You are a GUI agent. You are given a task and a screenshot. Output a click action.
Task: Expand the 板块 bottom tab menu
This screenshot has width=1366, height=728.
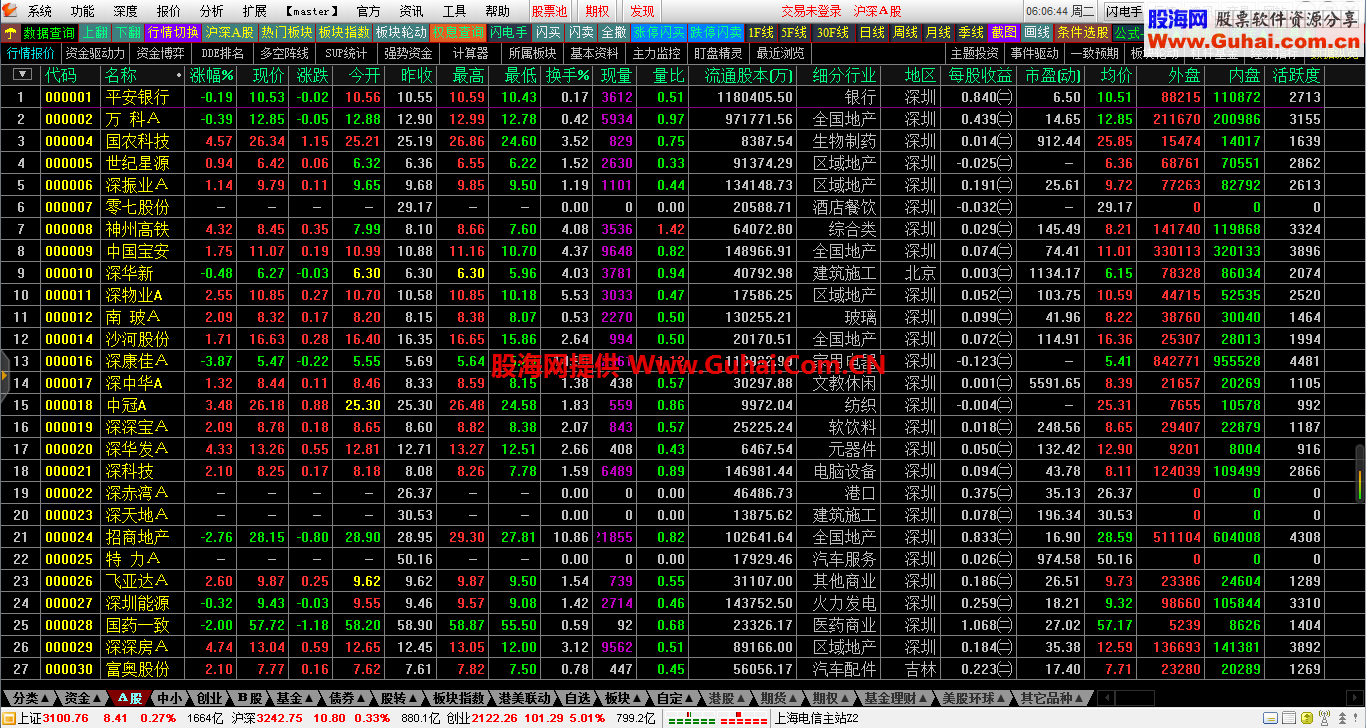click(624, 698)
